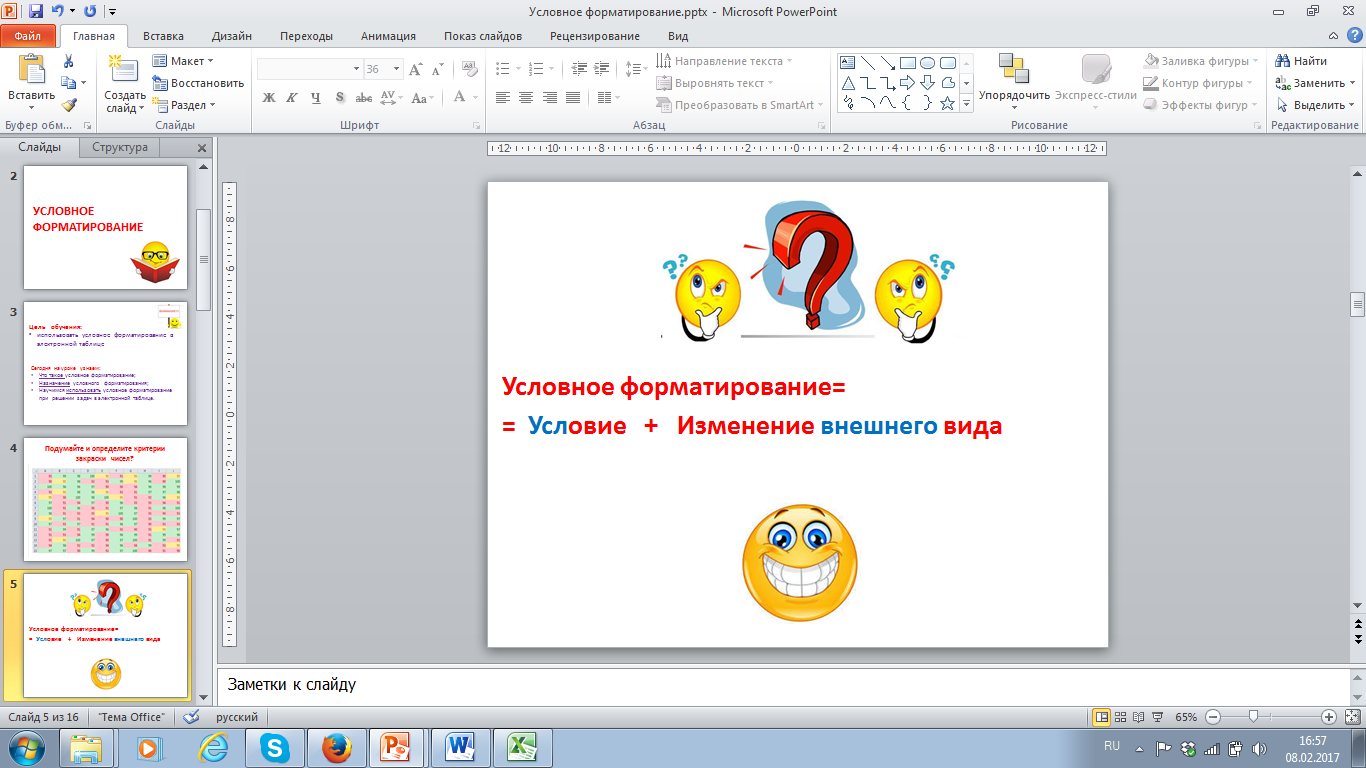This screenshot has height=768, width=1366.
Task: Switch to Slide Sorter view icon
Action: [x=1122, y=717]
